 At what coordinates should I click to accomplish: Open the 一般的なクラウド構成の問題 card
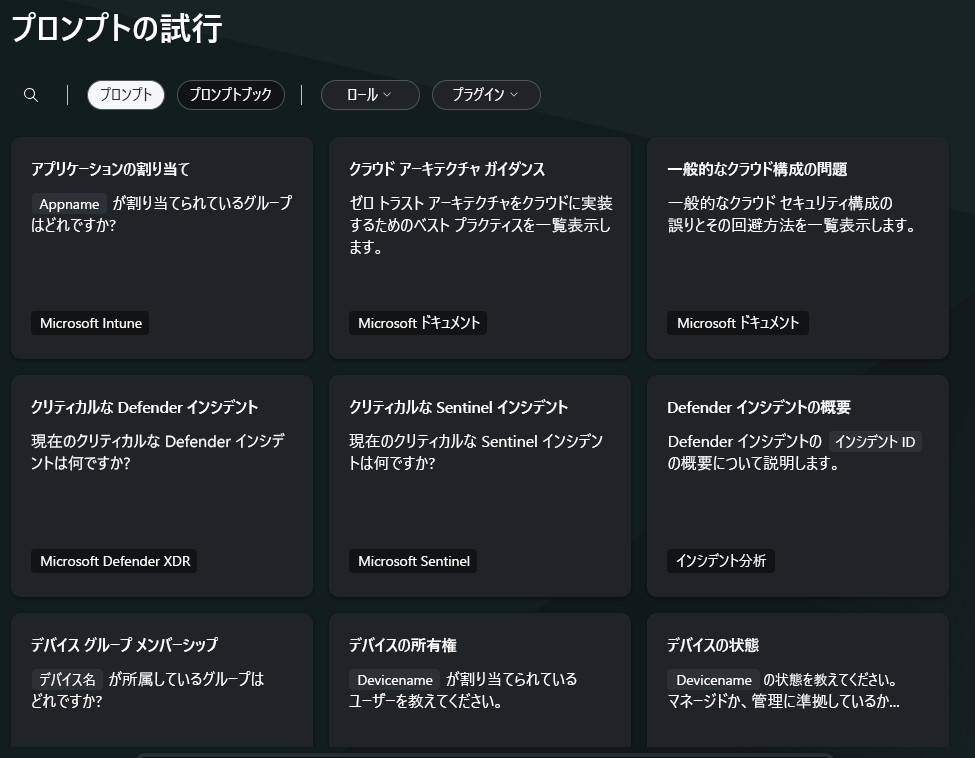tap(798, 248)
